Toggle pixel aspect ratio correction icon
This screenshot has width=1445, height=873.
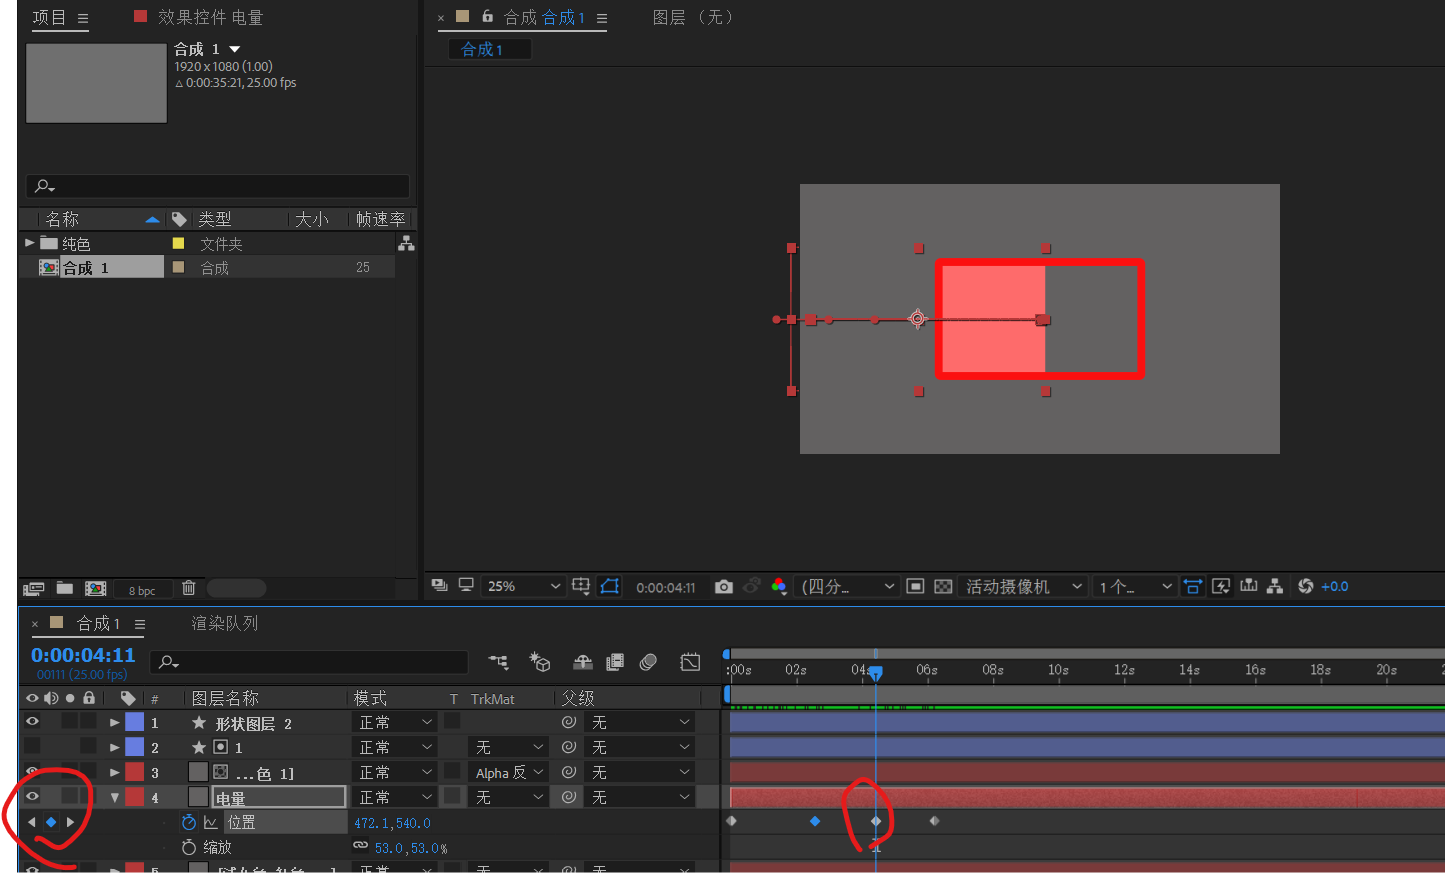point(1192,586)
